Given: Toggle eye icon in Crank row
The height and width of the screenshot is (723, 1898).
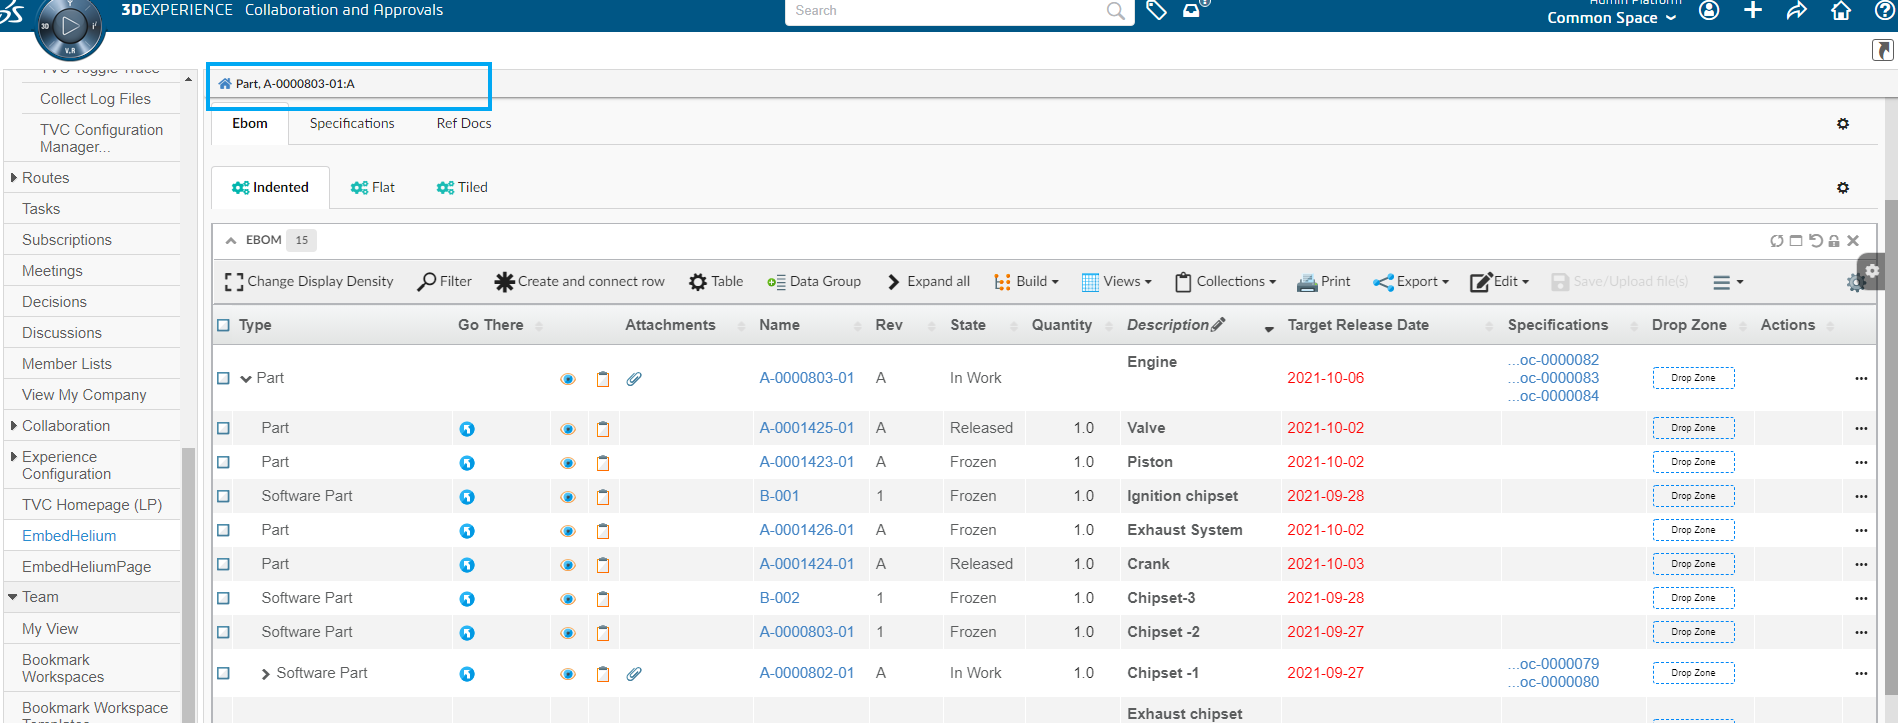Looking at the screenshot, I should (x=568, y=565).
